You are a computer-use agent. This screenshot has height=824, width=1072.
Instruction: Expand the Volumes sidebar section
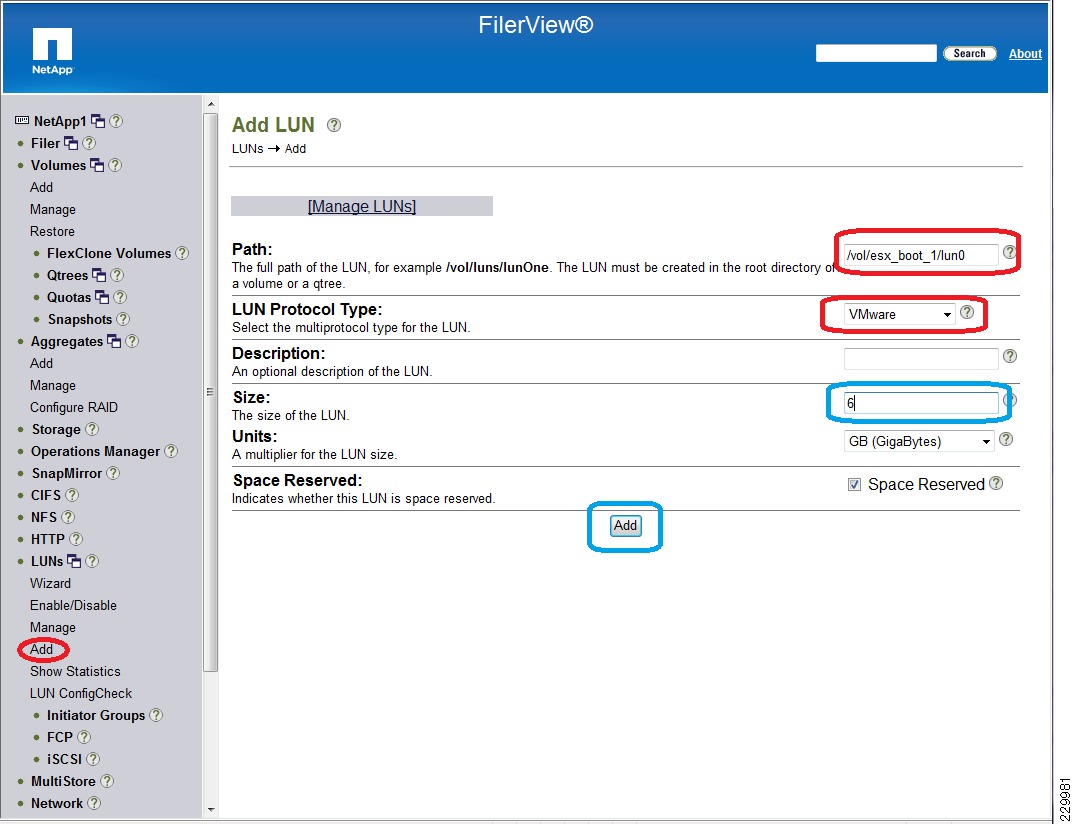(58, 165)
